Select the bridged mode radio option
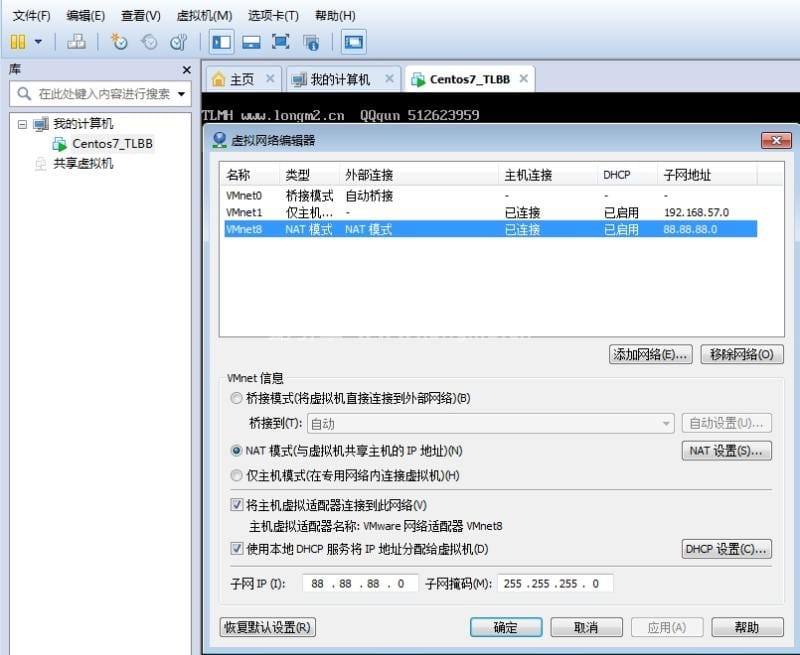Image resolution: width=800 pixels, height=655 pixels. click(x=237, y=398)
